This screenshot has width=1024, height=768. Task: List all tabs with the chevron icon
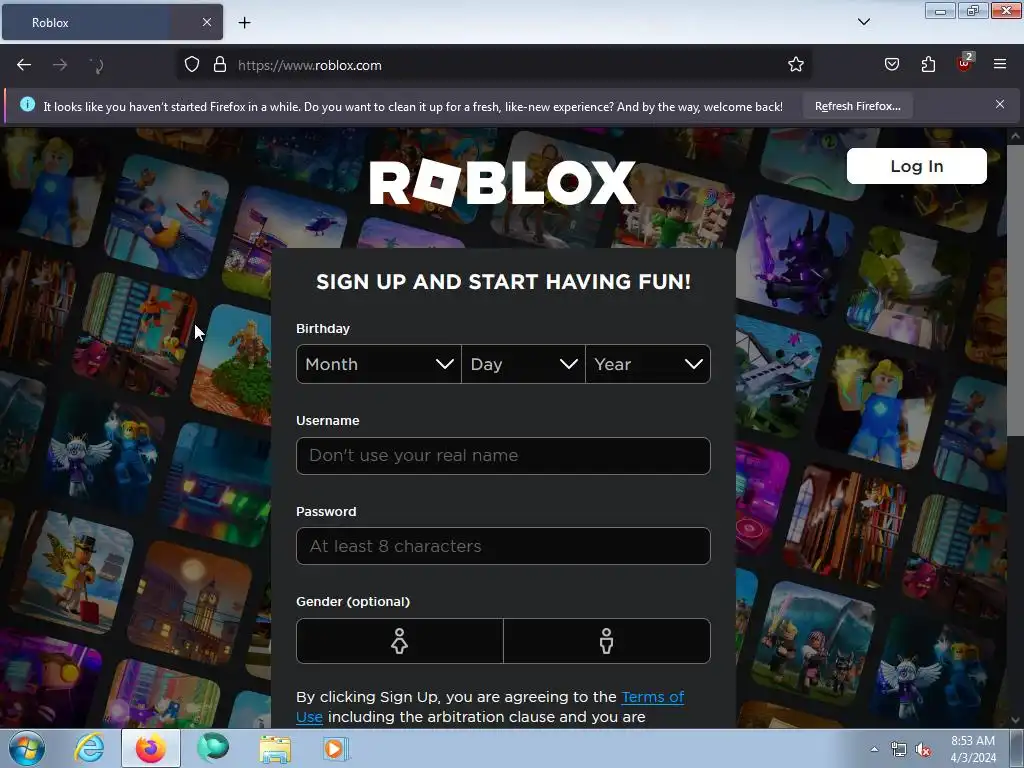click(863, 22)
